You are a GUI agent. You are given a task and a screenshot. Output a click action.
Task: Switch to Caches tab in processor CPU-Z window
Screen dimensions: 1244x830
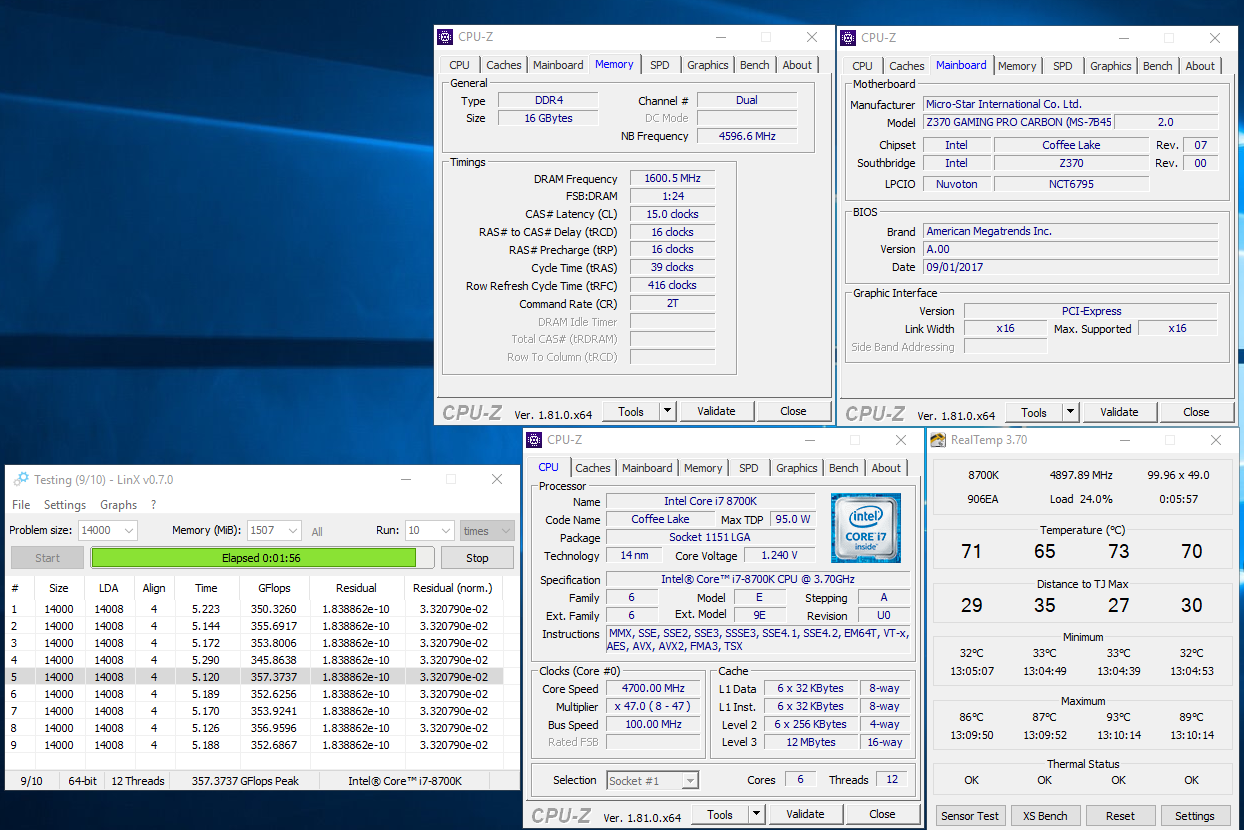593,468
